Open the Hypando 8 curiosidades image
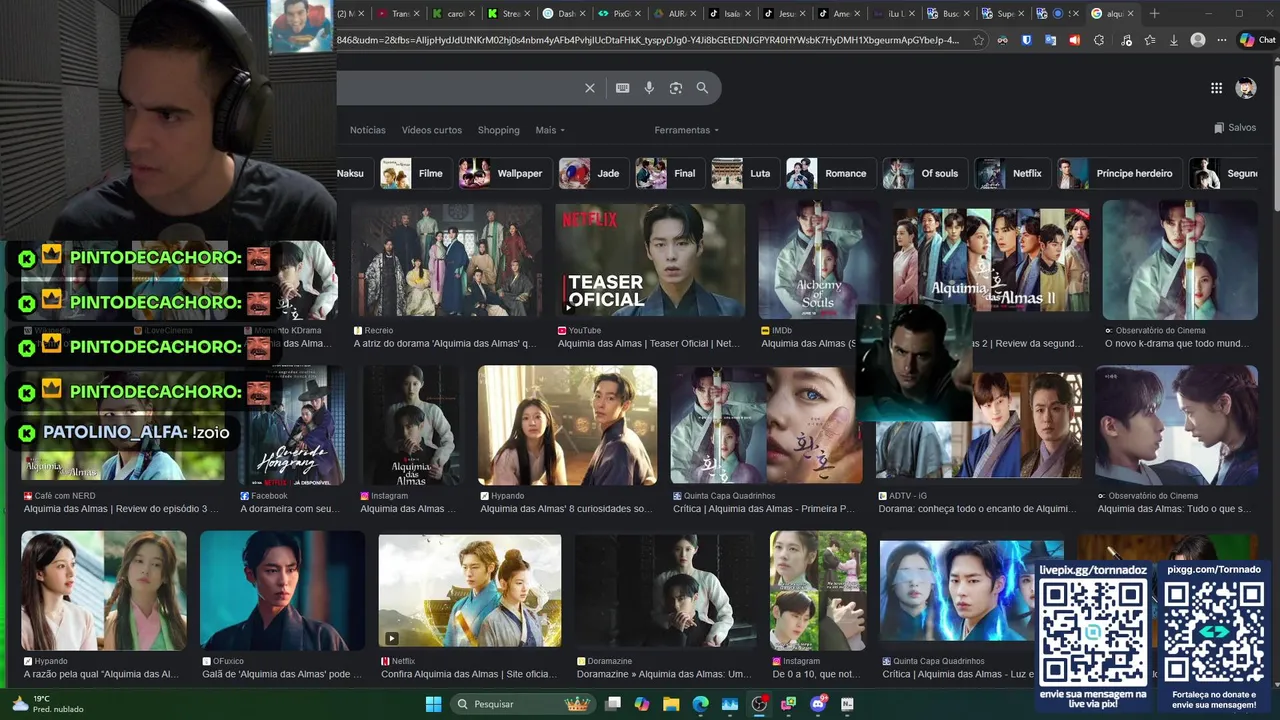This screenshot has height=720, width=1280. 567,425
